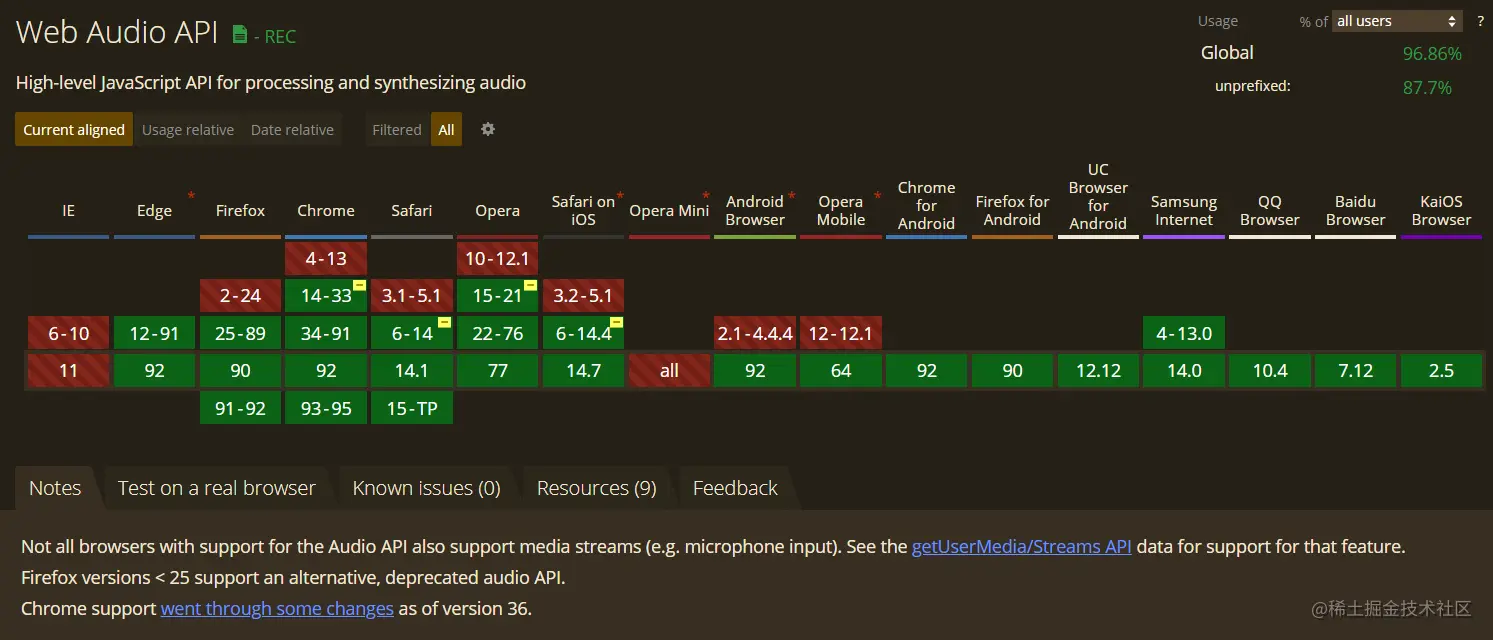Select the Opera 10-12.1 cell
This screenshot has width=1493, height=640.
tap(498, 259)
